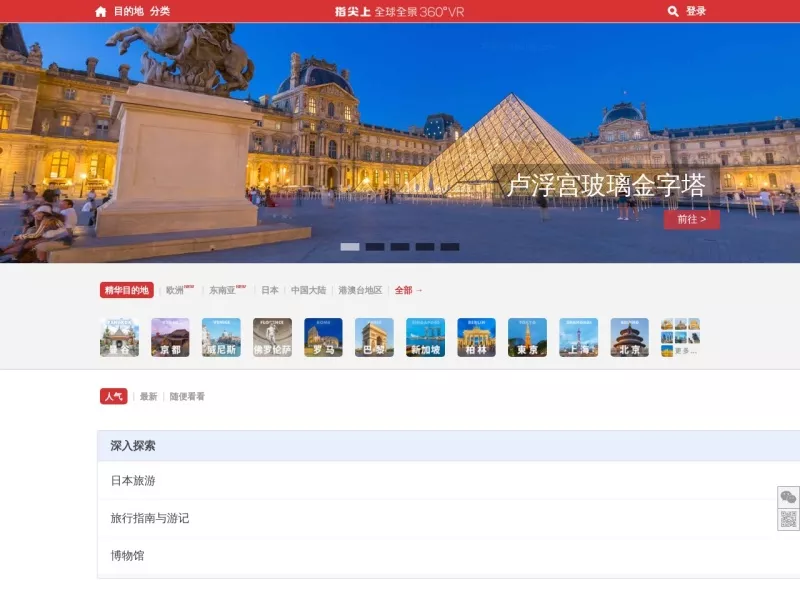
Task: Switch to the 日本 tab
Action: point(270,290)
